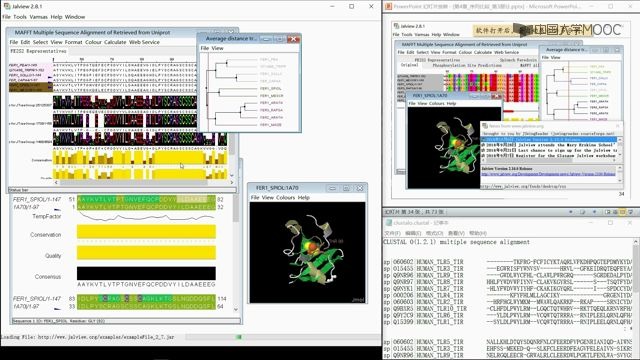Image resolution: width=640 pixels, height=360 pixels.
Task: Click the vertical scrollbar in lower alignment panel
Action: tap(236, 252)
